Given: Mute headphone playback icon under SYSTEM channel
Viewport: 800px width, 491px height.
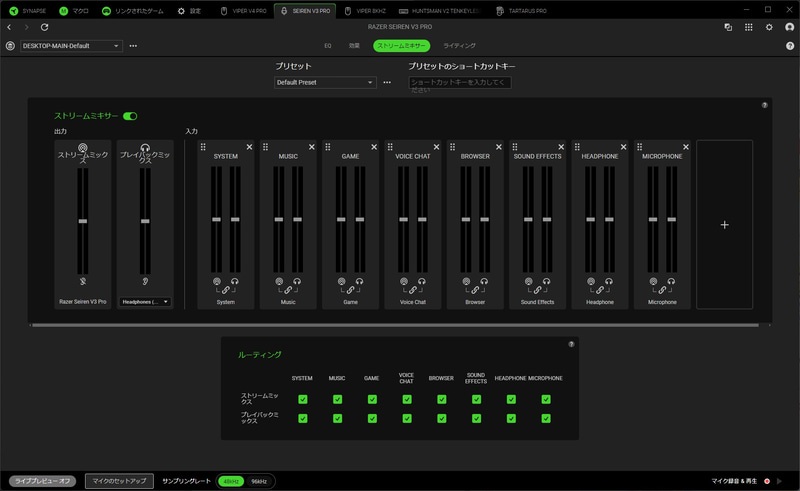Looking at the screenshot, I should coord(235,281).
